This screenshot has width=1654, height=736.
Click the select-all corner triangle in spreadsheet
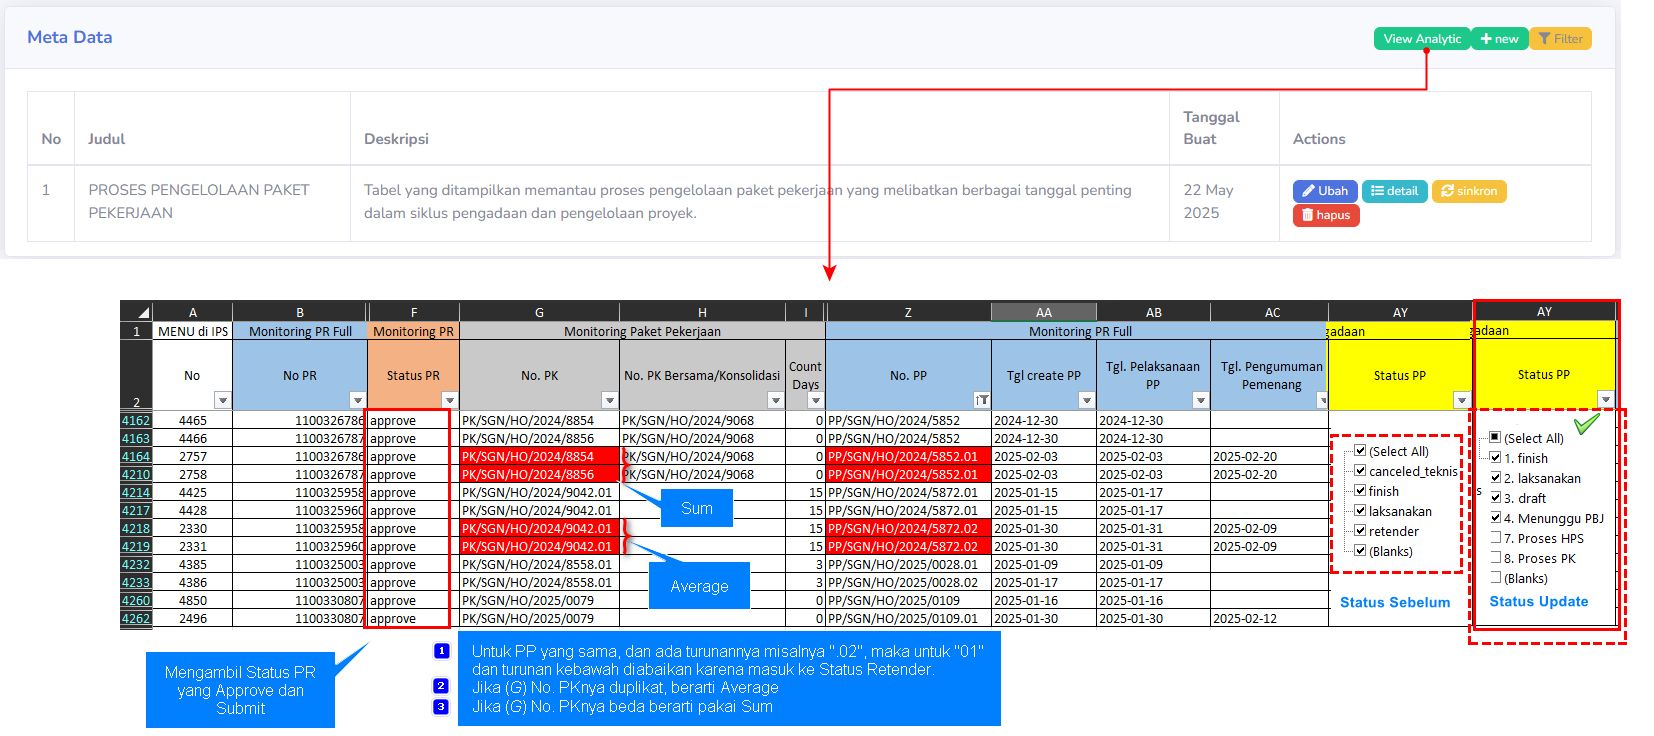143,312
